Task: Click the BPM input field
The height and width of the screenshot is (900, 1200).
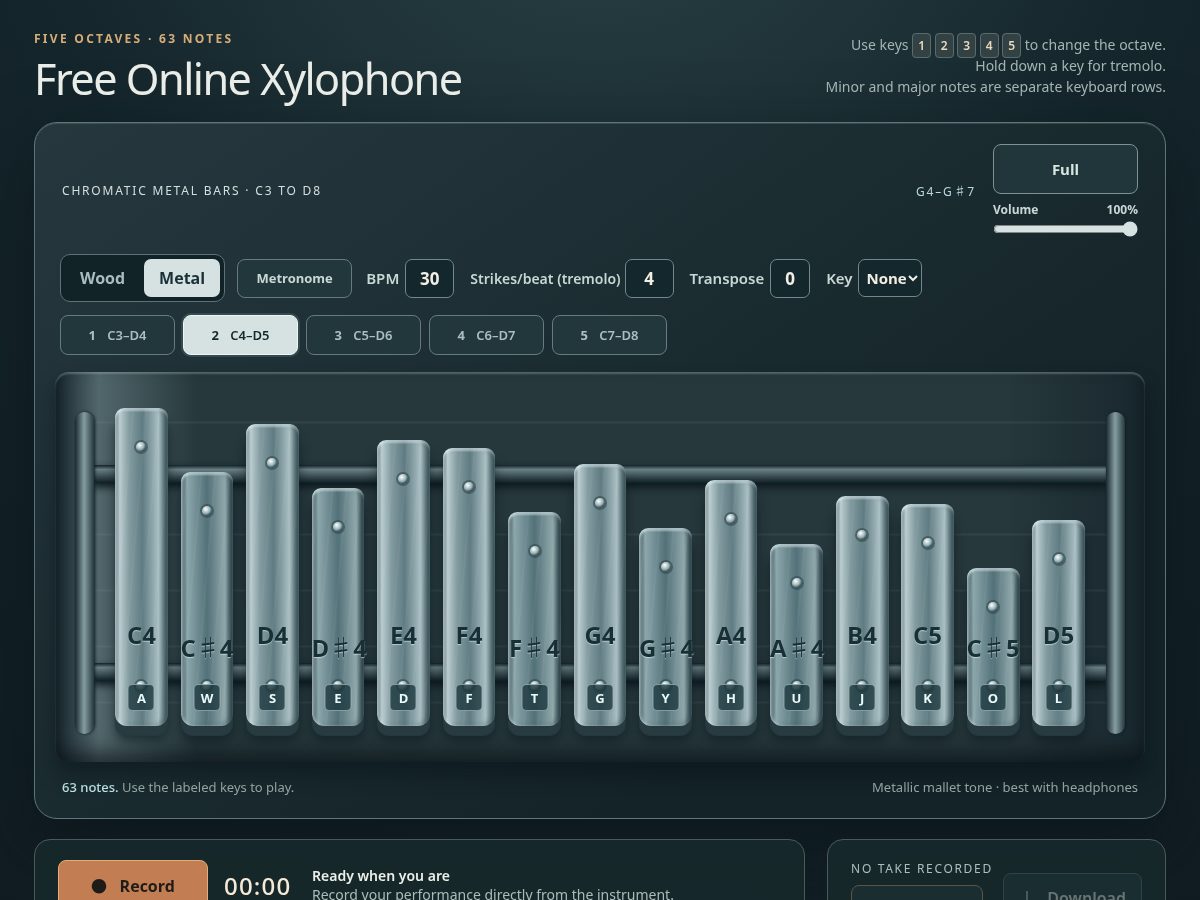Action: [x=429, y=278]
